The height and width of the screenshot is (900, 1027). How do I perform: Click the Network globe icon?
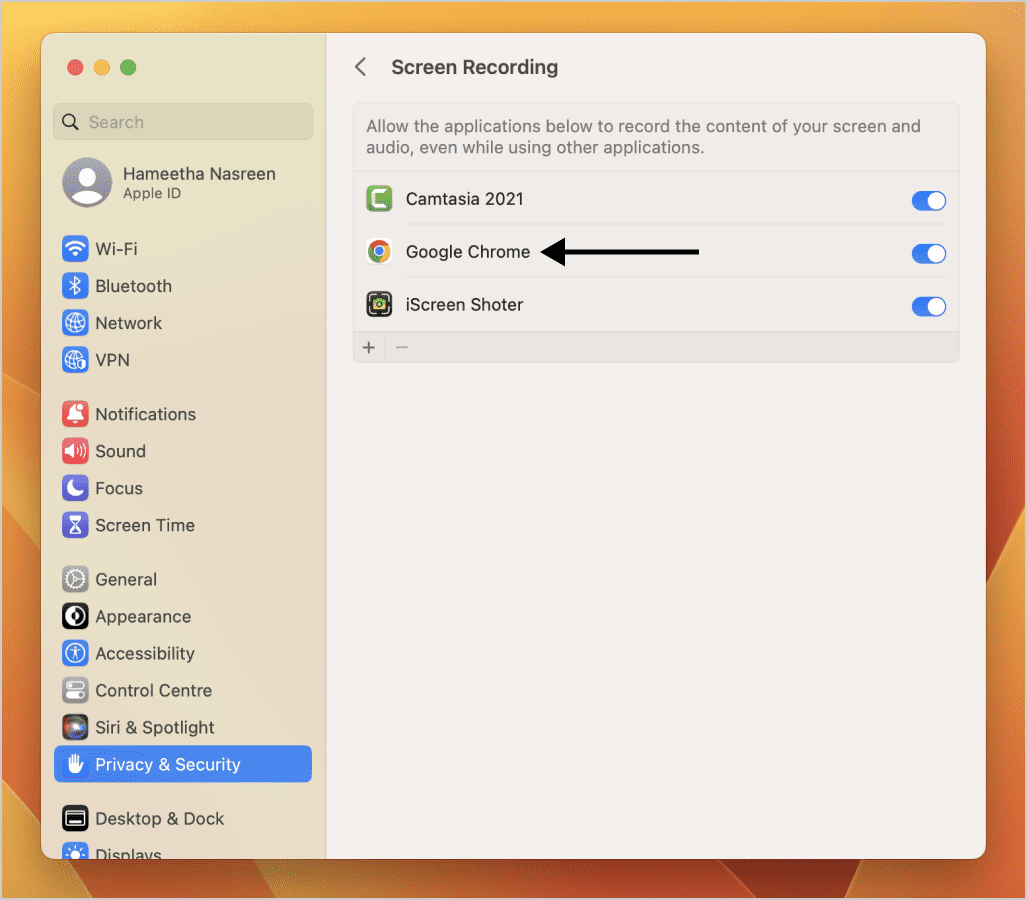(x=75, y=323)
